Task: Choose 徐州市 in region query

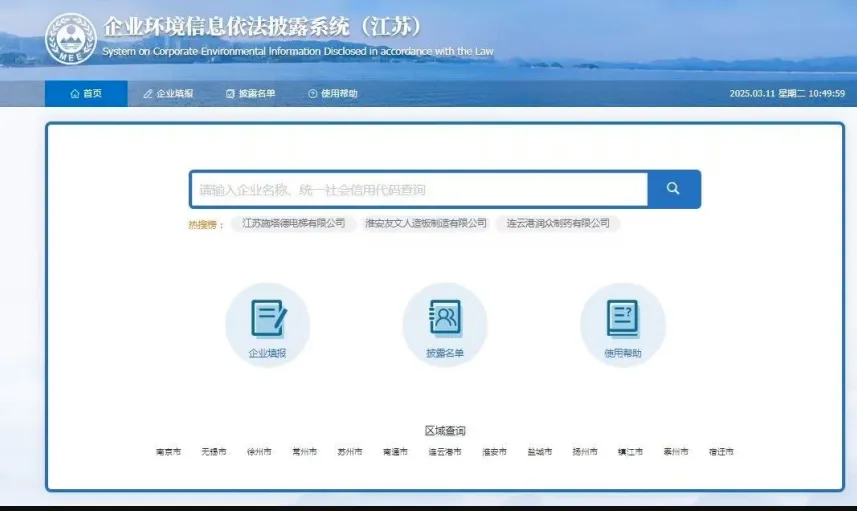Action: 259,452
